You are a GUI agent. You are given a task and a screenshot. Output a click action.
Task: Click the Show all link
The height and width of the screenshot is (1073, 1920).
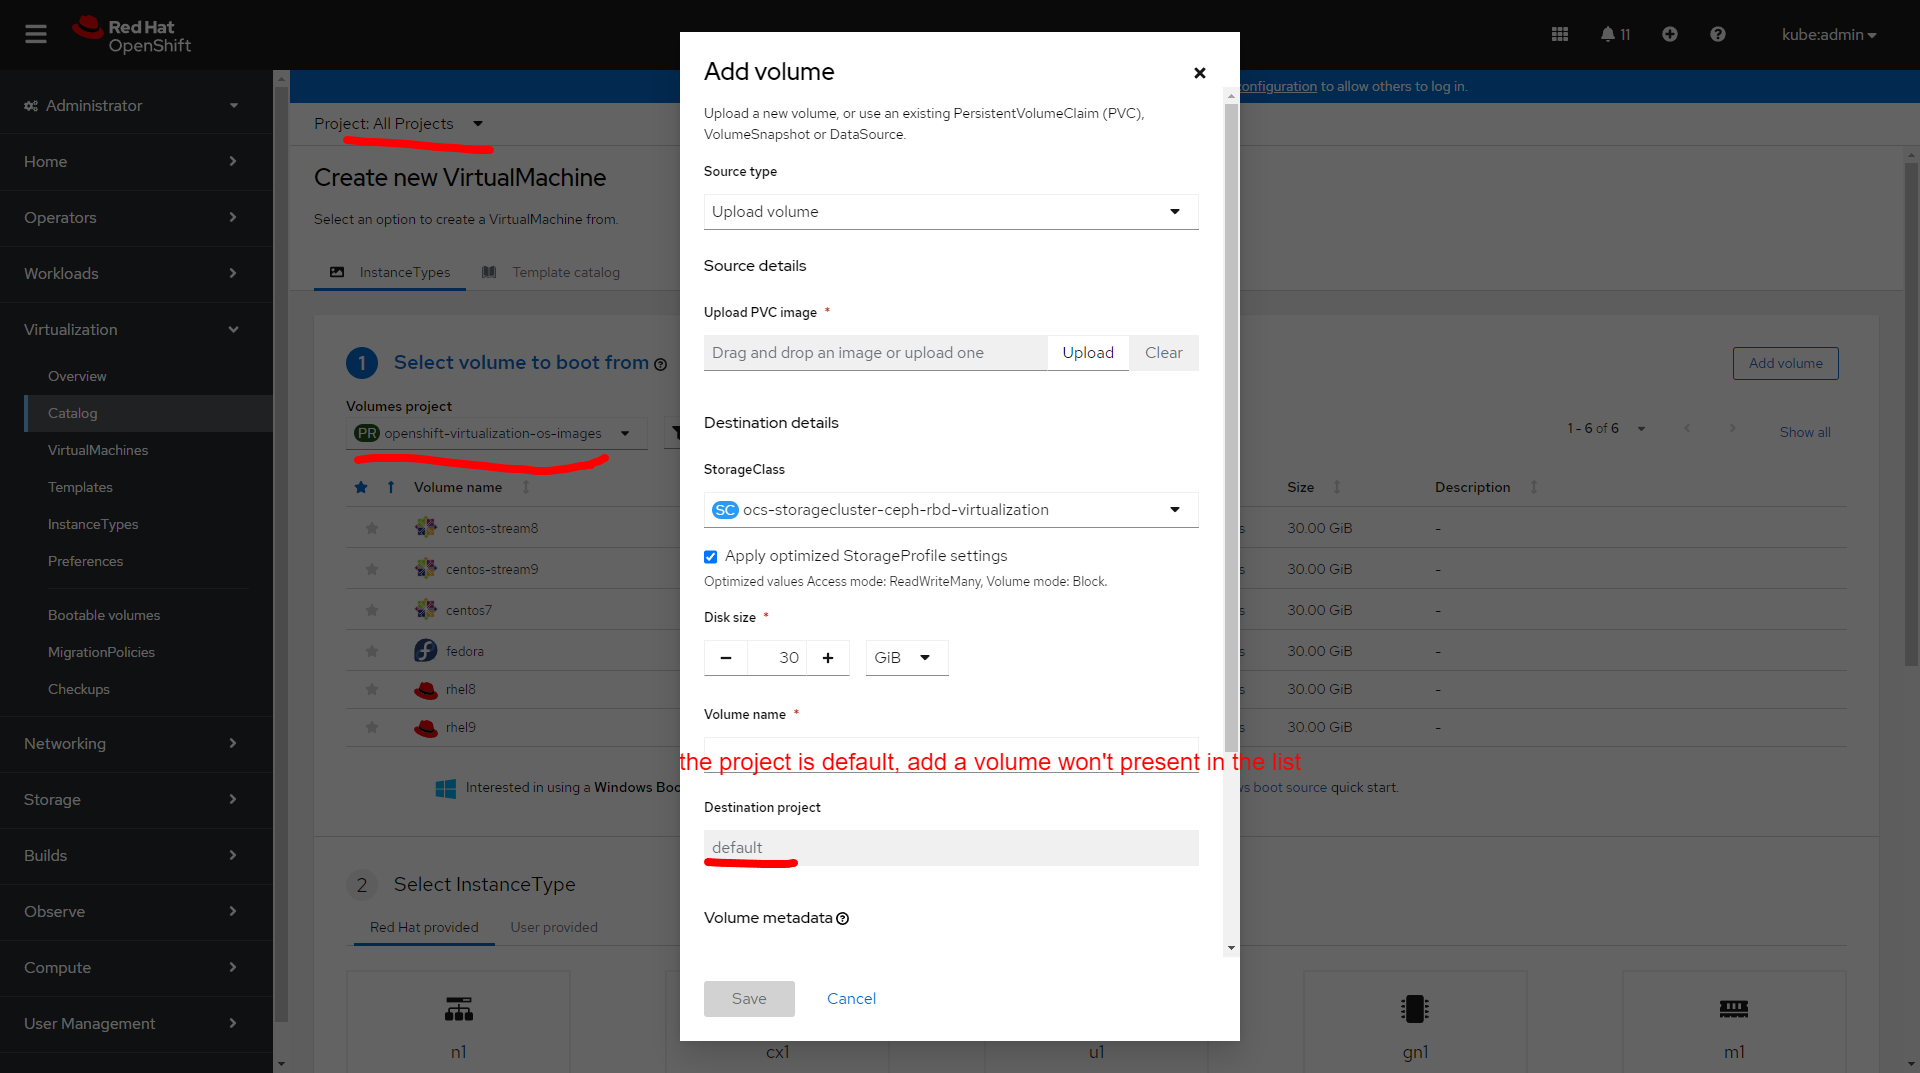click(x=1805, y=433)
